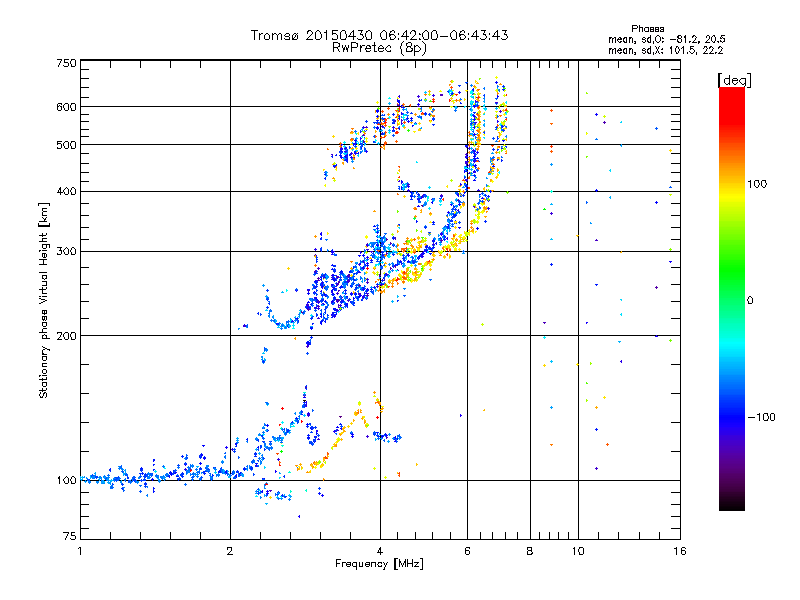Click the colorbar tick label "100" beside yellow

757,184
